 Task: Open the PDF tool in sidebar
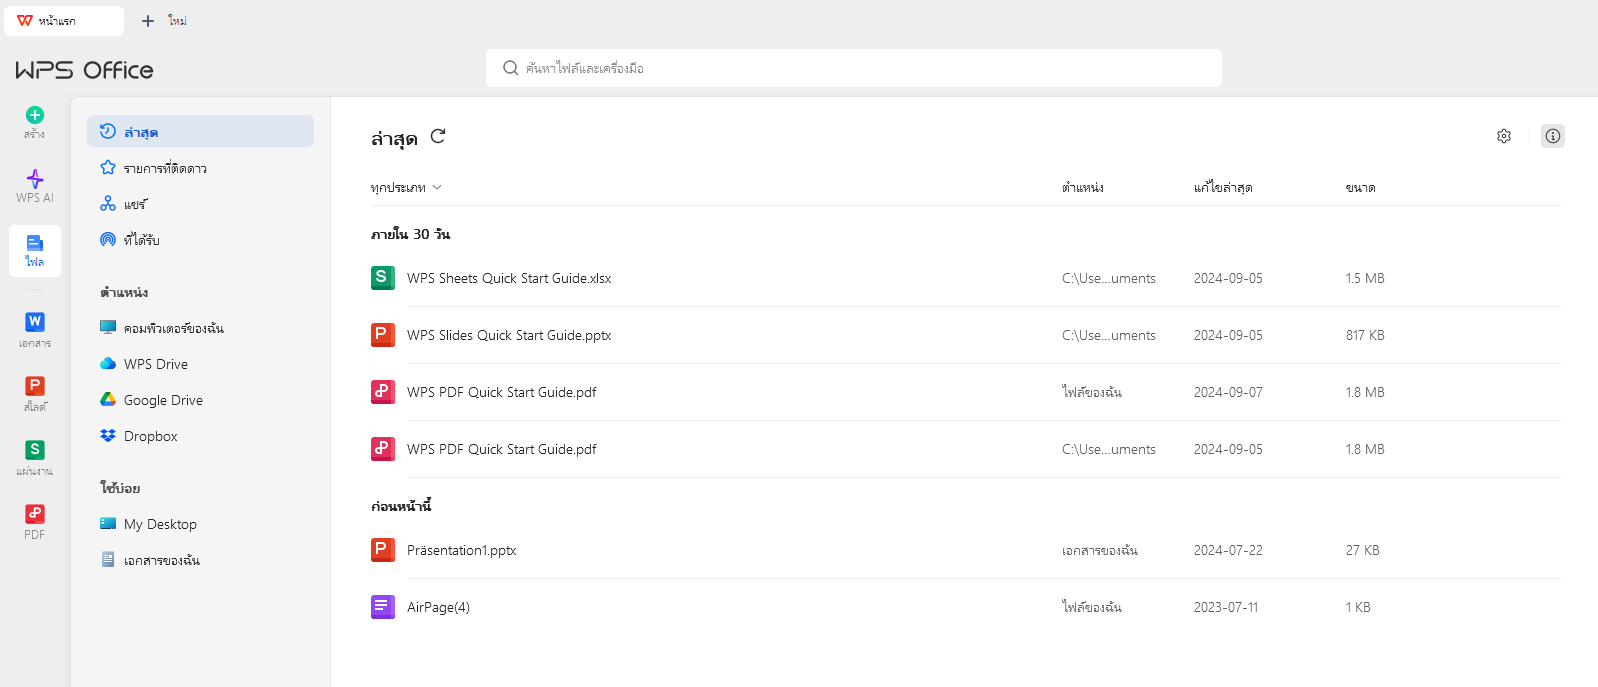tap(35, 522)
